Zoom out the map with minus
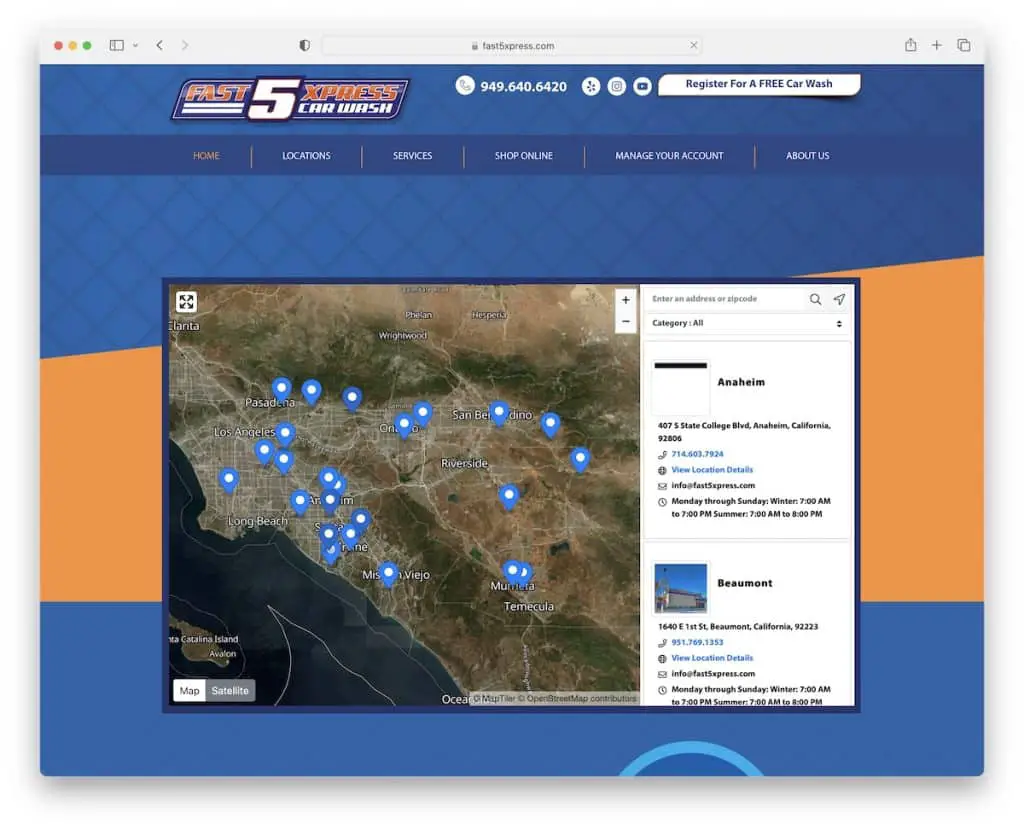Screen dimensions: 1024x829 [x=626, y=321]
